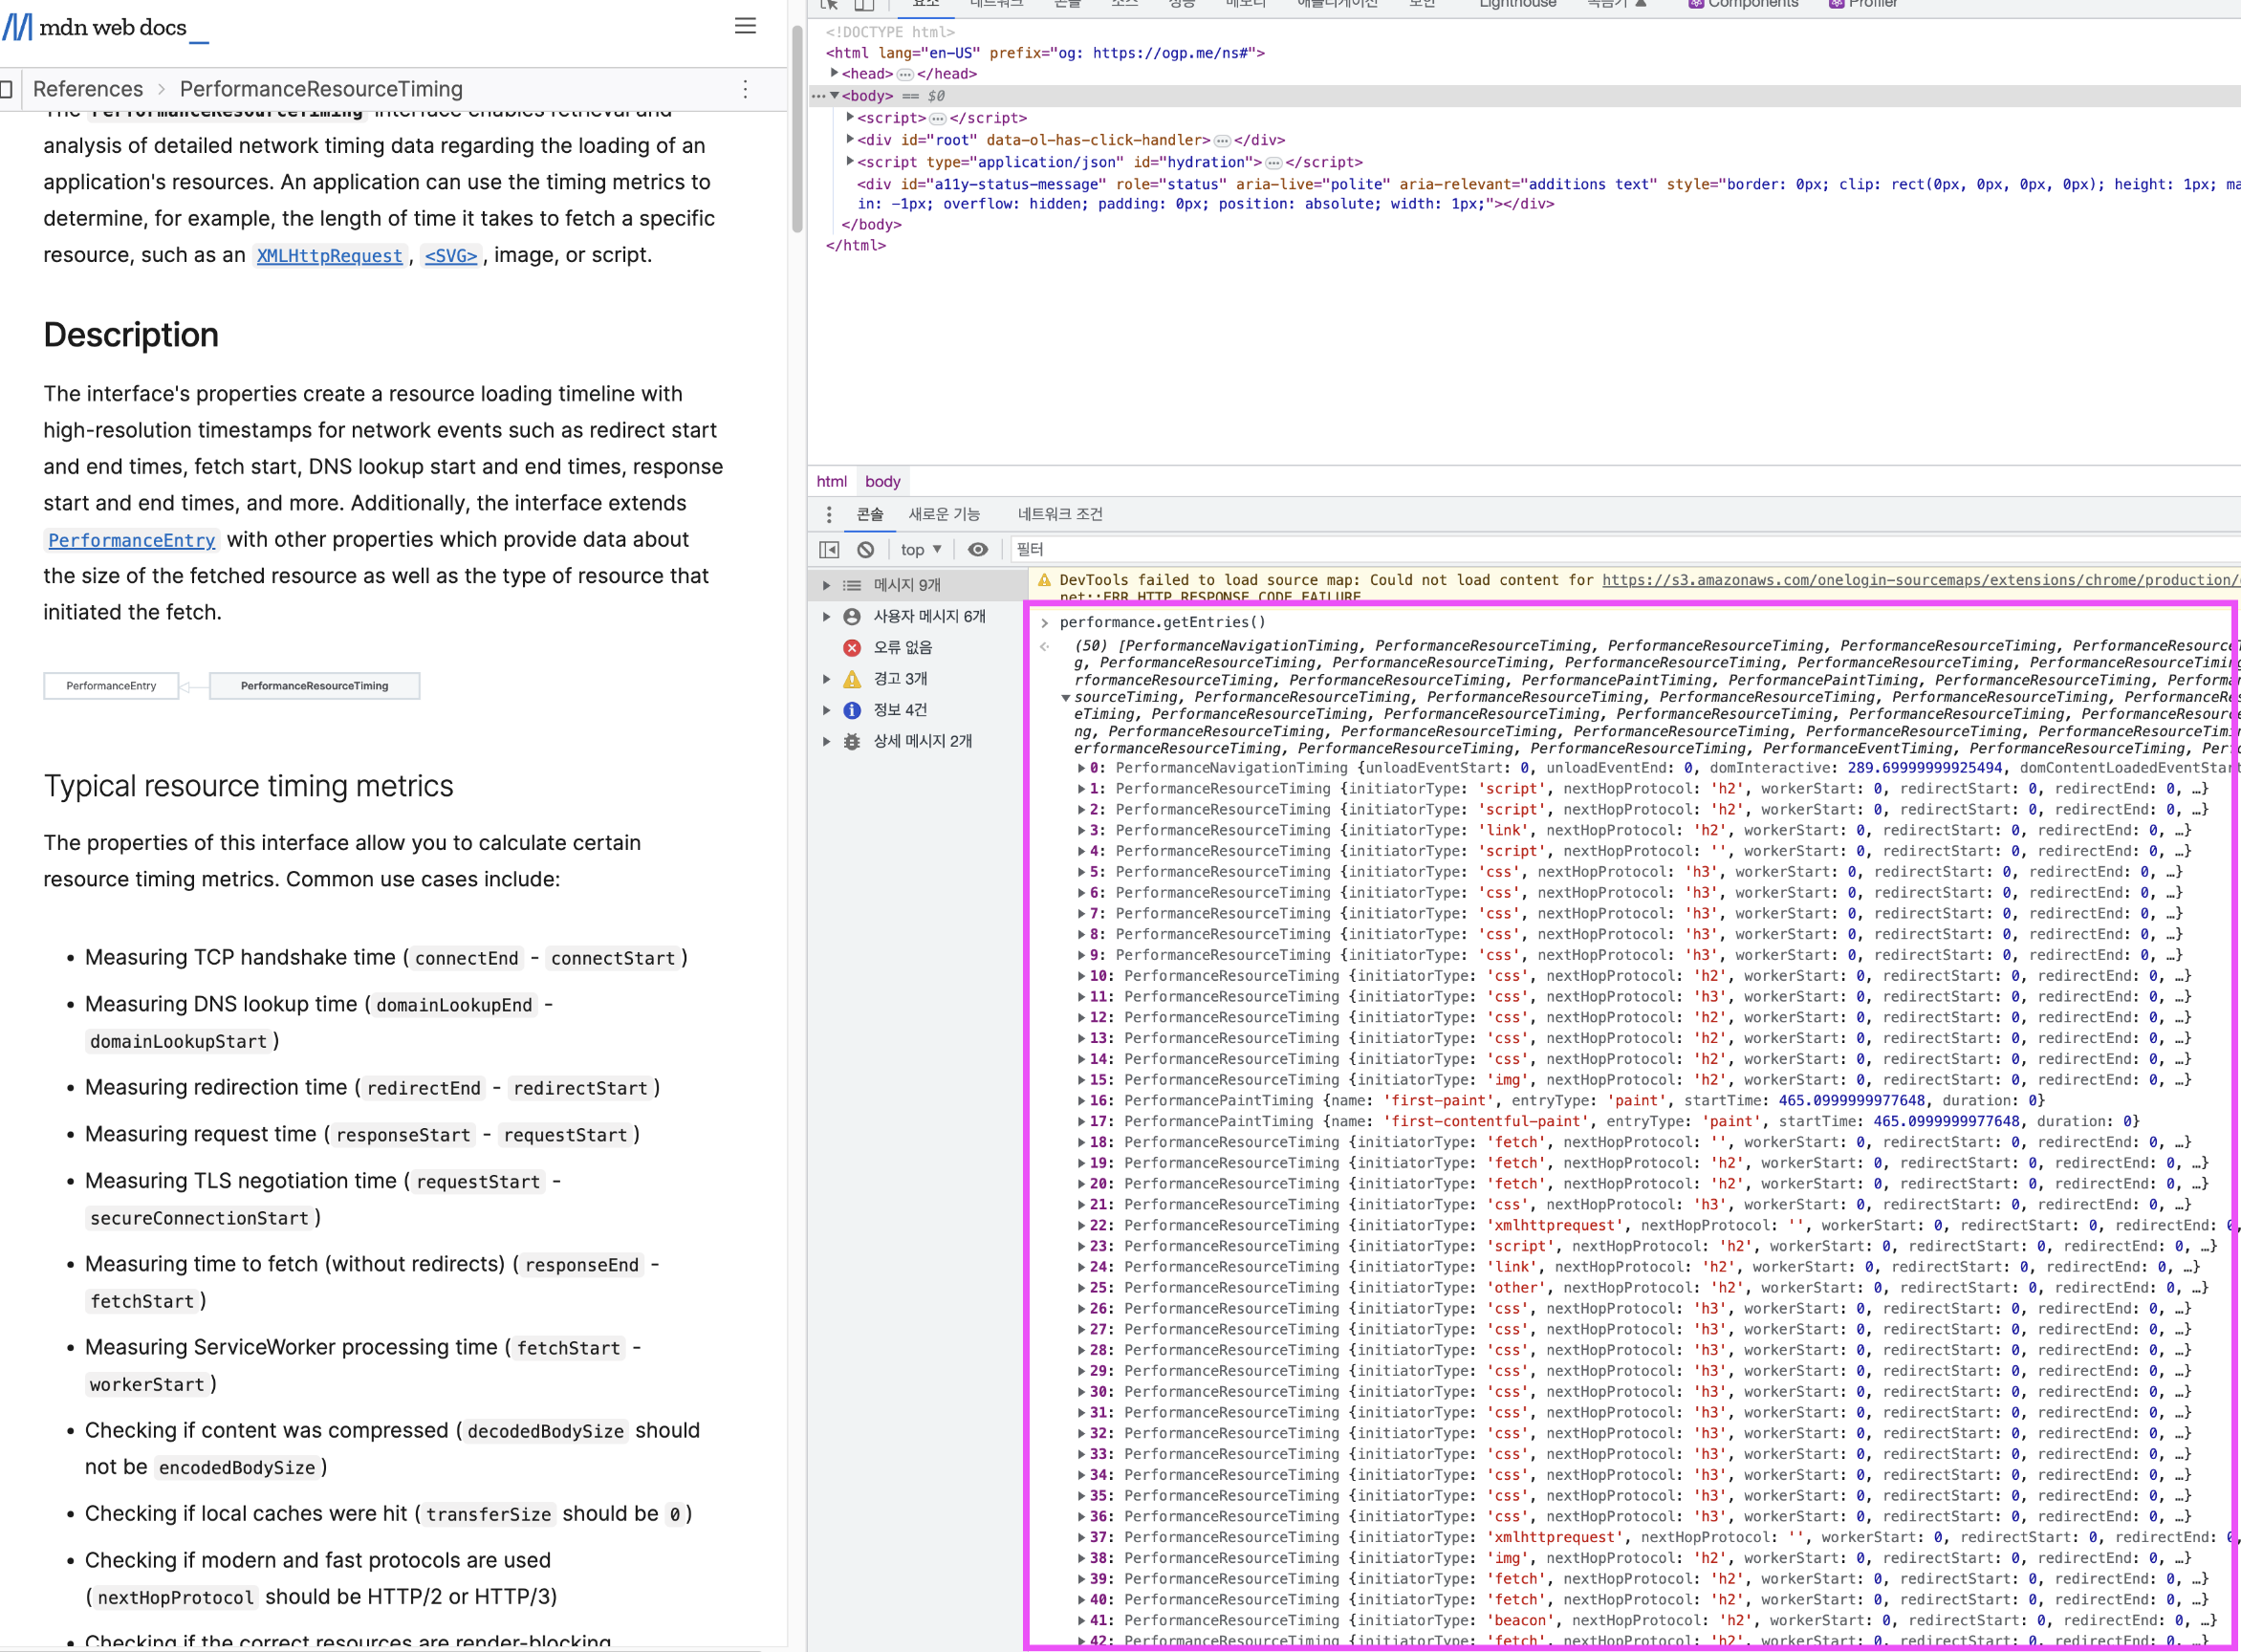Image resolution: width=2241 pixels, height=1652 pixels.
Task: Click the live expression eye icon
Action: coord(978,549)
